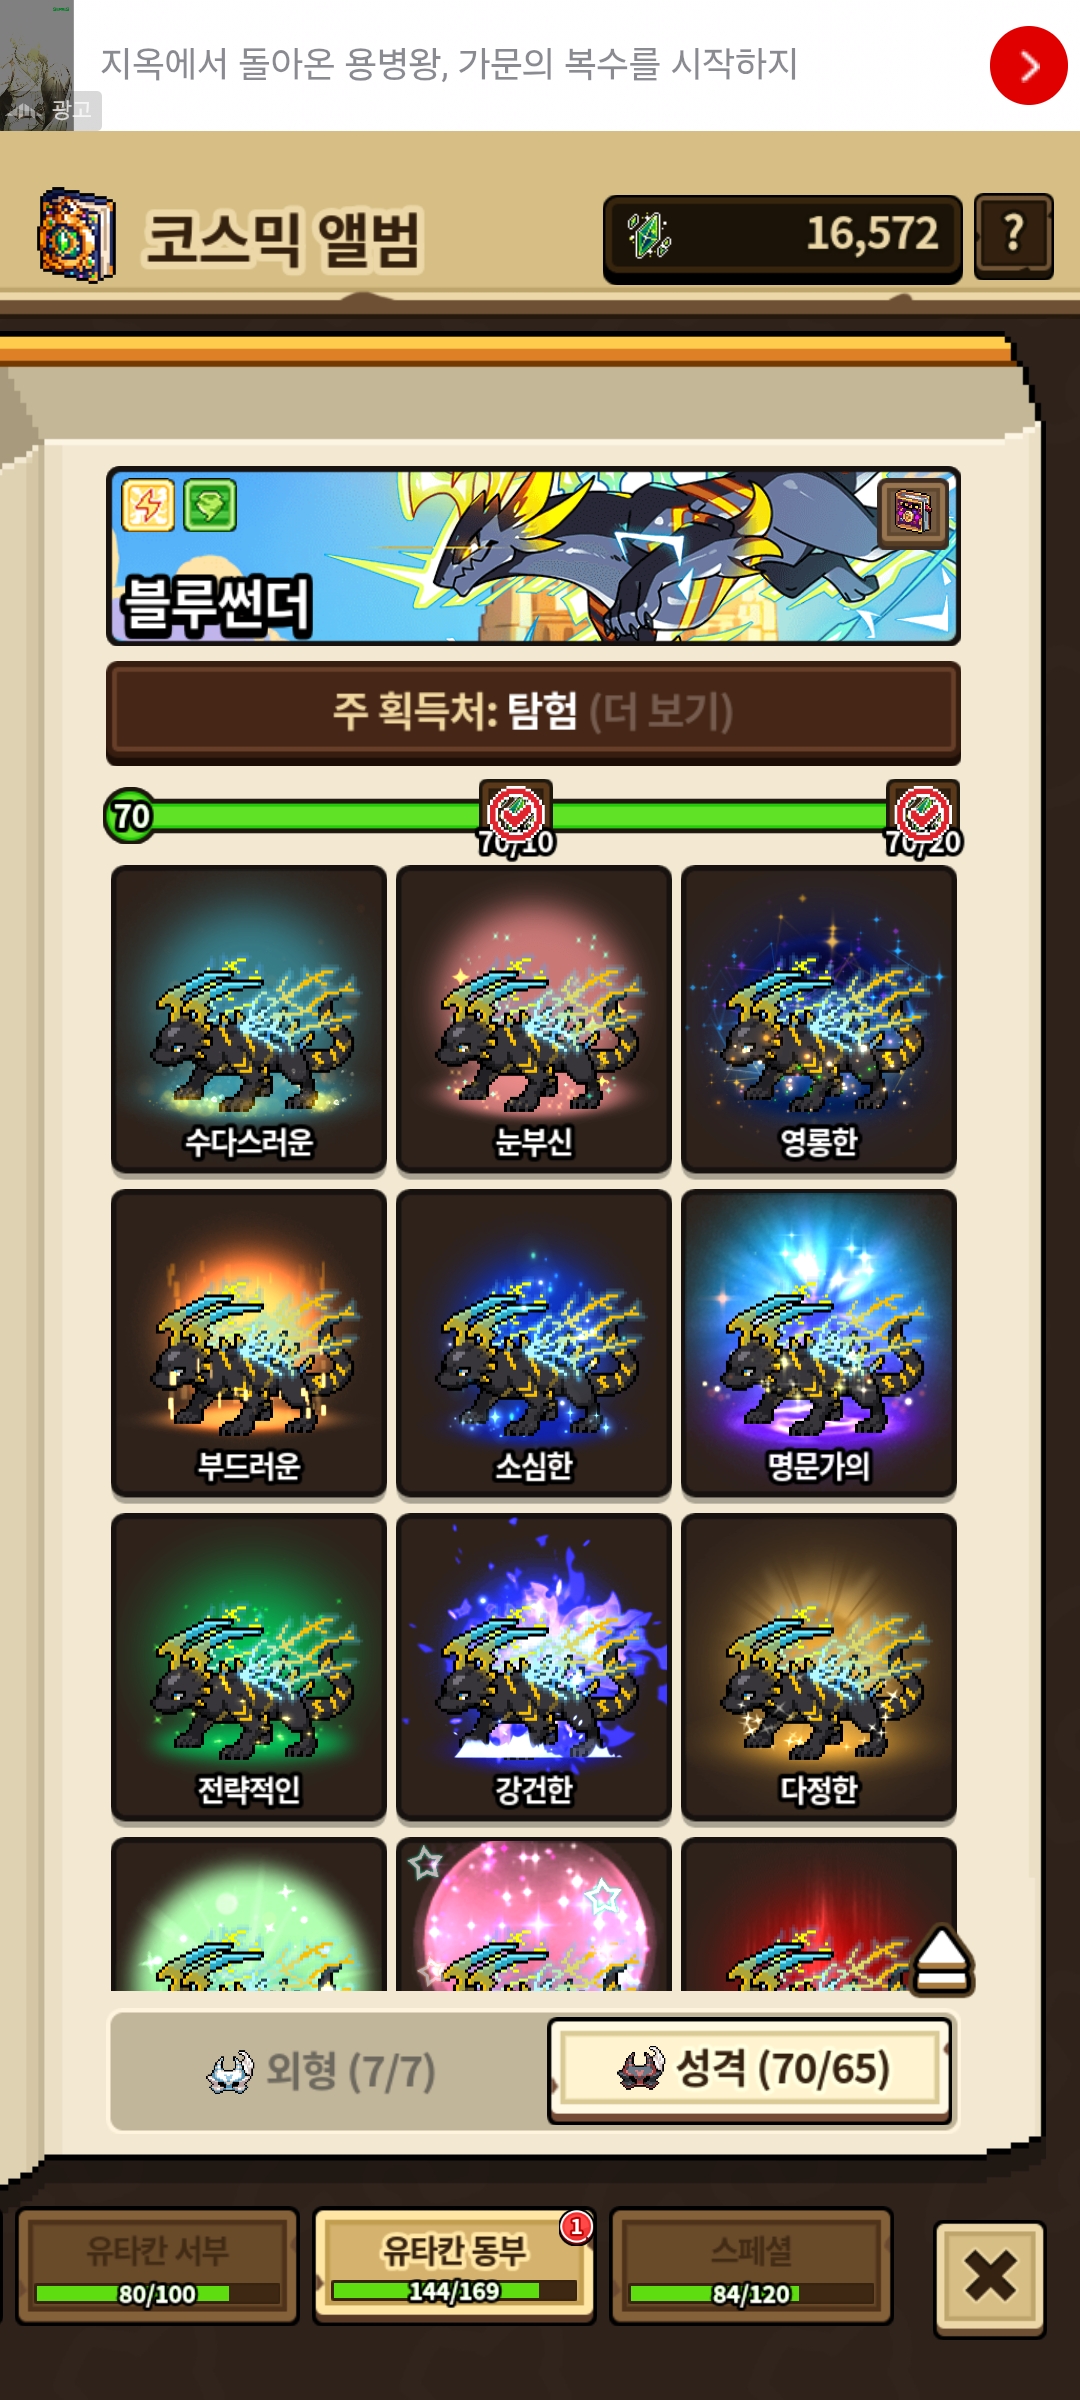
Task: Open the 유타칸 서부 80/100 section
Action: [157, 2266]
